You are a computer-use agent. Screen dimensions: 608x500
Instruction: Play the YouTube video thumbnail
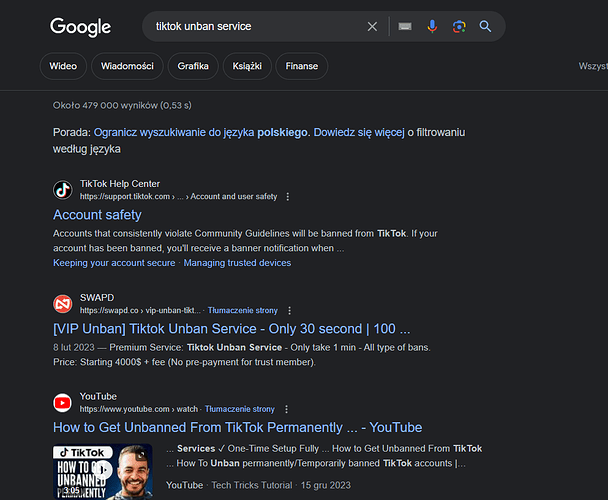coord(102,471)
